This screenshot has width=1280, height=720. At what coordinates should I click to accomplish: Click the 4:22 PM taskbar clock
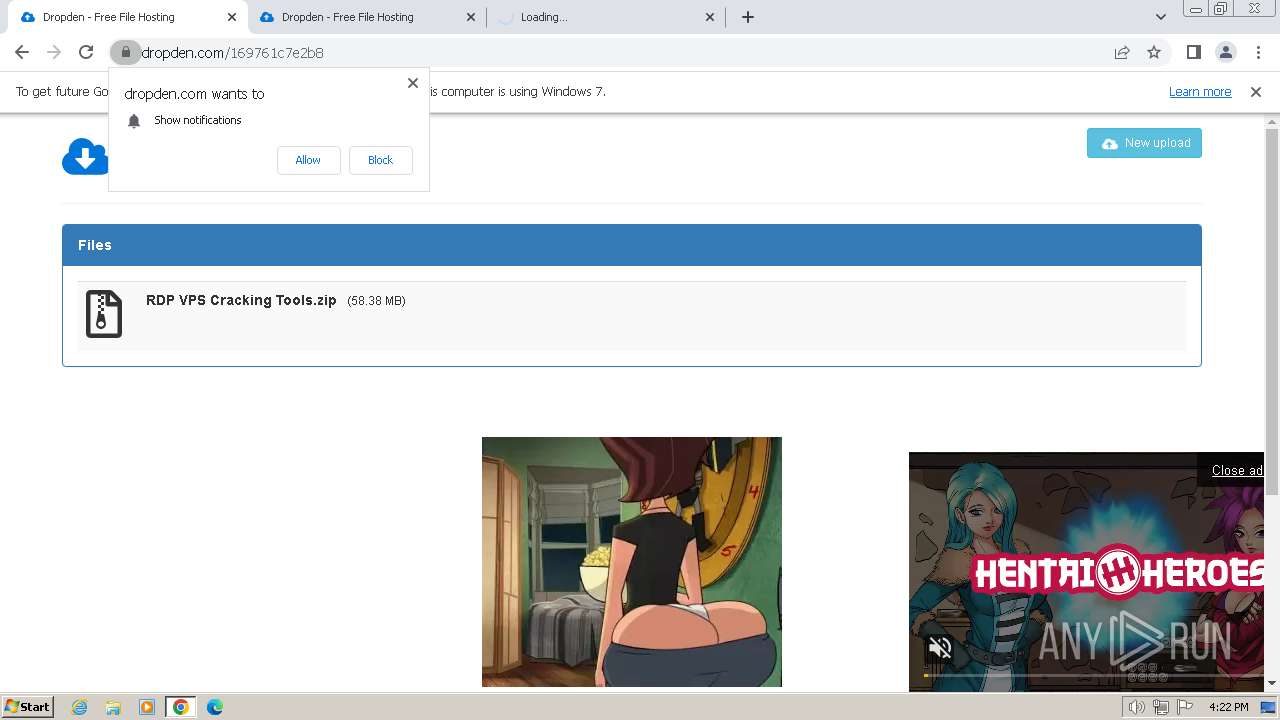point(1228,707)
